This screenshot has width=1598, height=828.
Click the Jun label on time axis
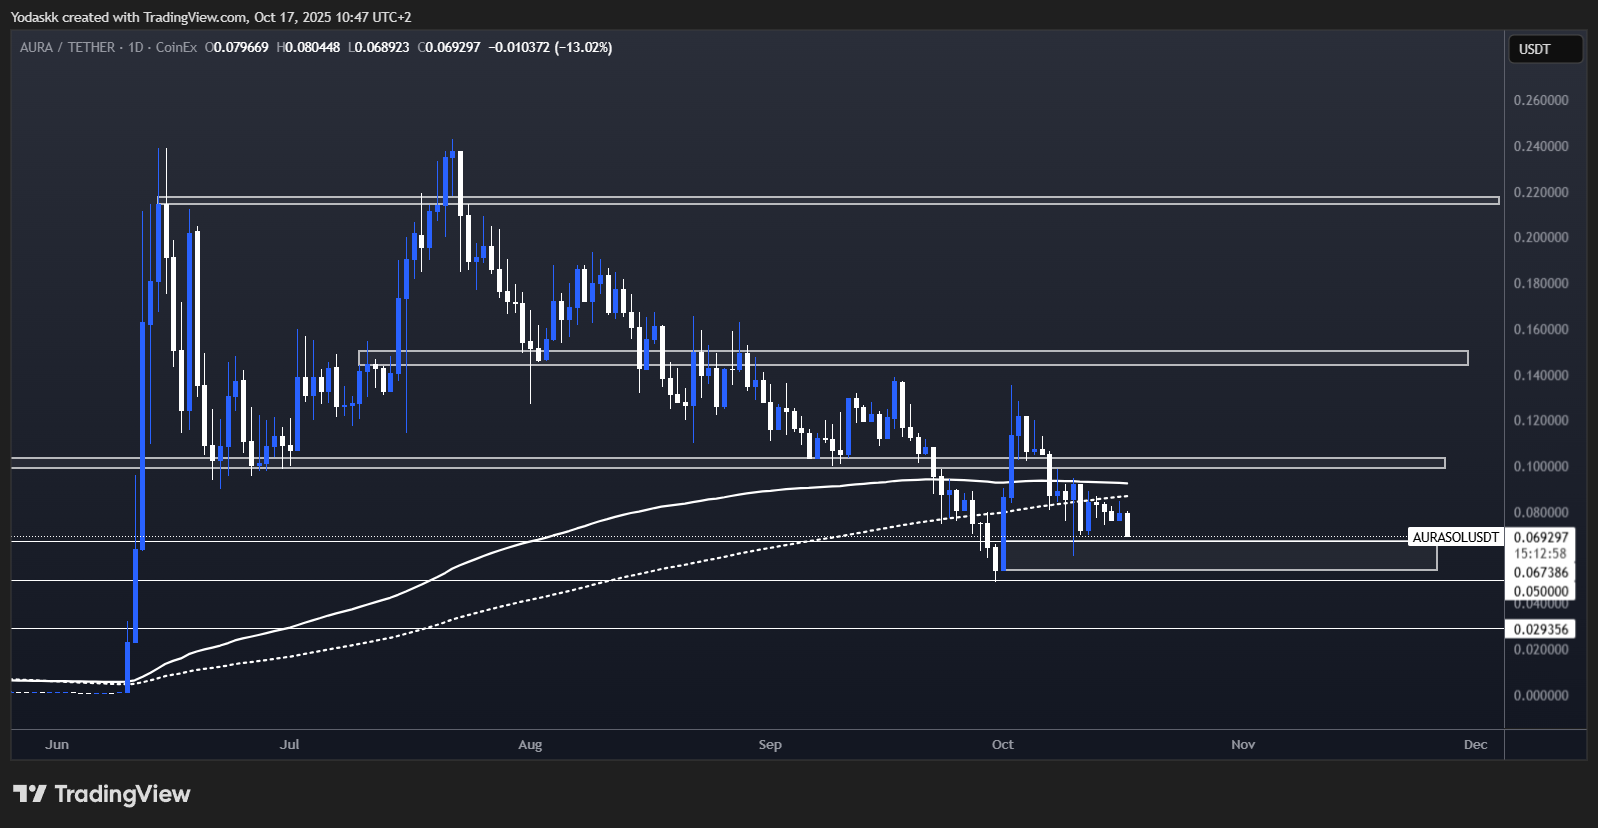[x=57, y=744]
